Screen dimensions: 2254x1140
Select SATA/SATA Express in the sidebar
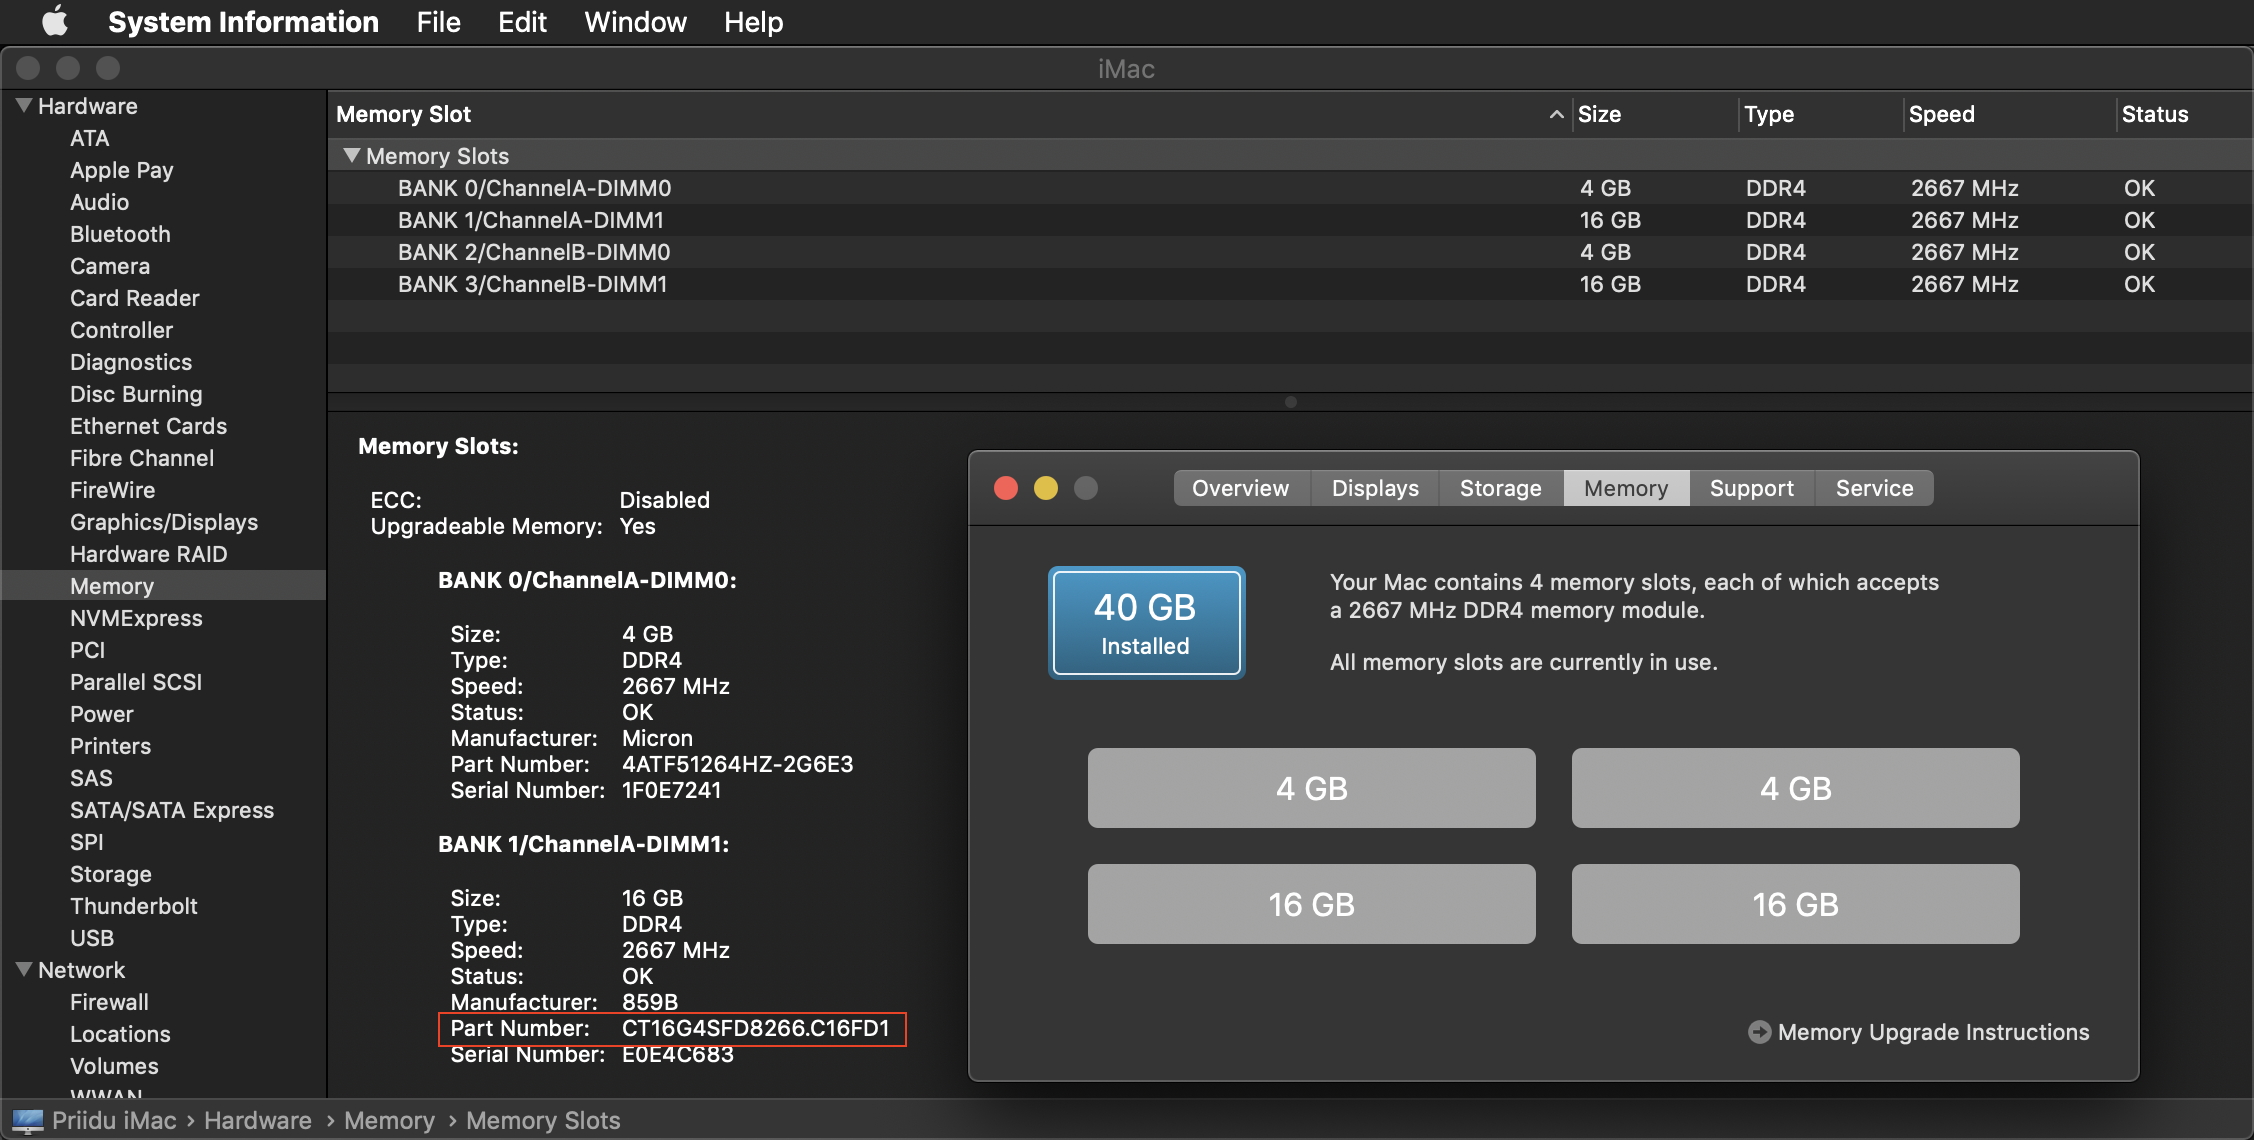172,810
